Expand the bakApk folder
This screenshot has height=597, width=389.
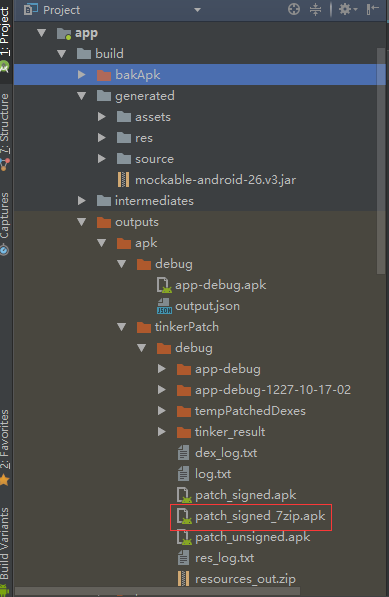[81, 75]
